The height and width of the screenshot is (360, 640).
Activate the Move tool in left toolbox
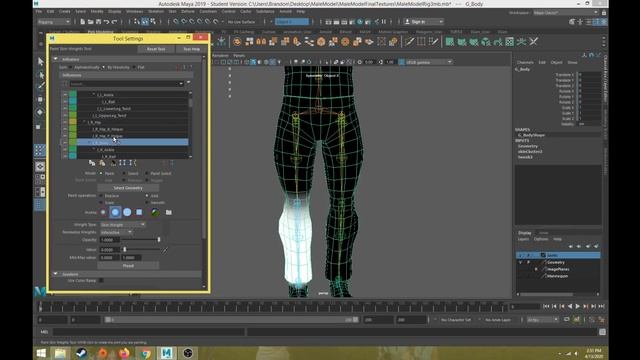point(40,99)
